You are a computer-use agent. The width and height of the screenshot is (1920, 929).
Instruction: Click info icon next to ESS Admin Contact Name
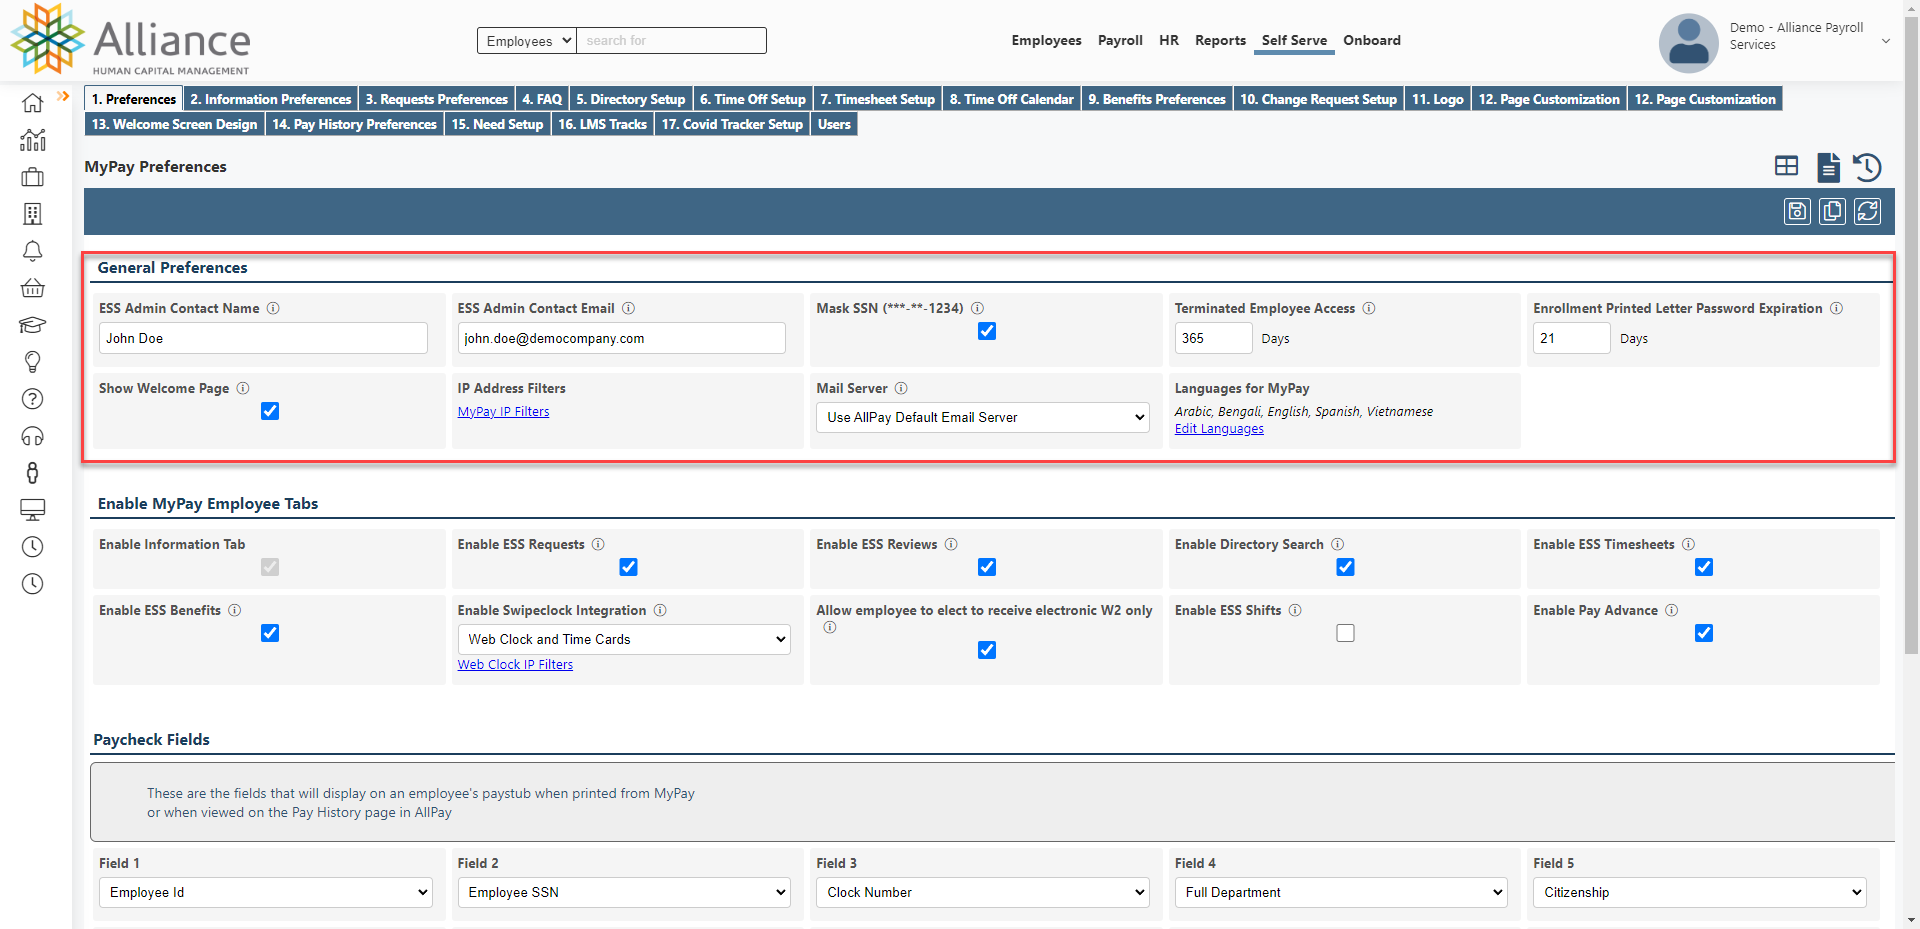click(x=273, y=308)
